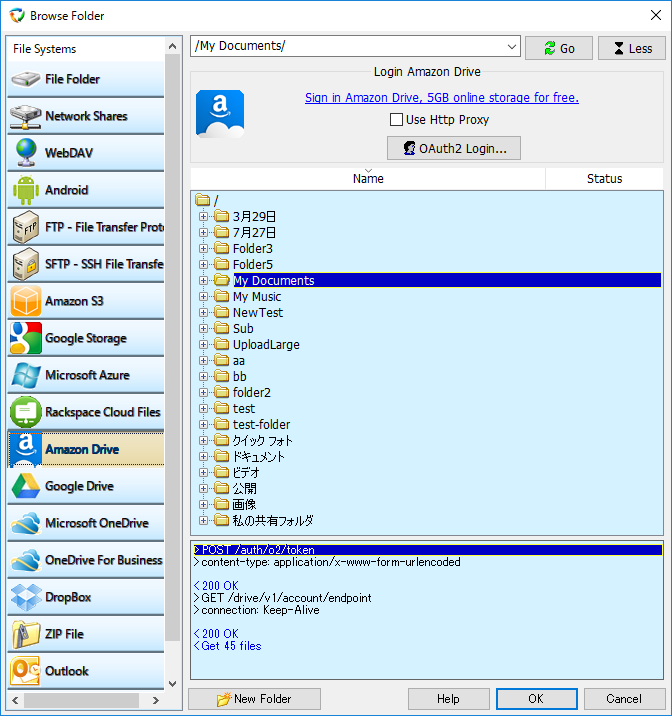Select the OneDrive For Business icon
Image resolution: width=672 pixels, height=716 pixels.
click(x=26, y=560)
